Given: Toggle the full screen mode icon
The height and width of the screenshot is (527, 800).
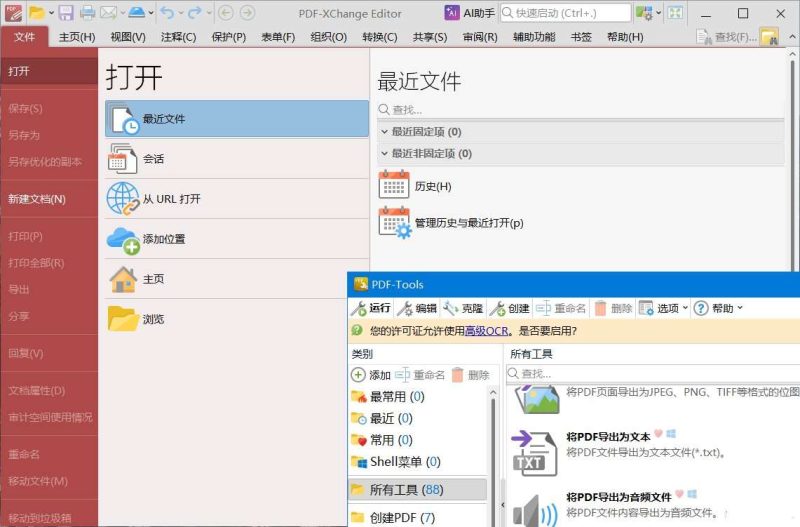Looking at the screenshot, I should [x=675, y=13].
